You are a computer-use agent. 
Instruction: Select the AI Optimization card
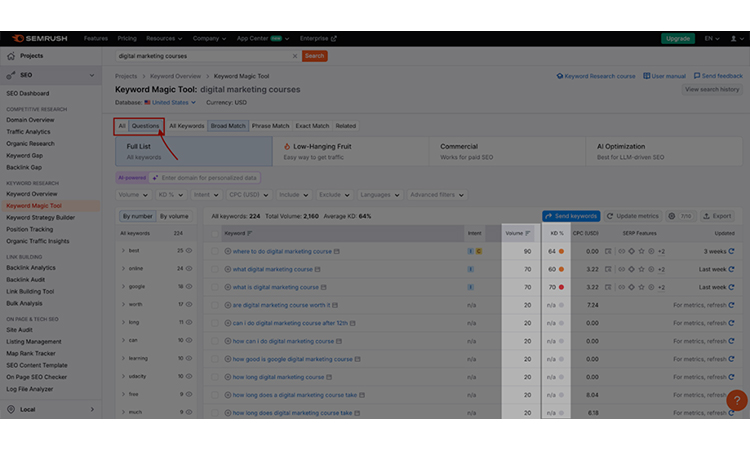point(664,152)
